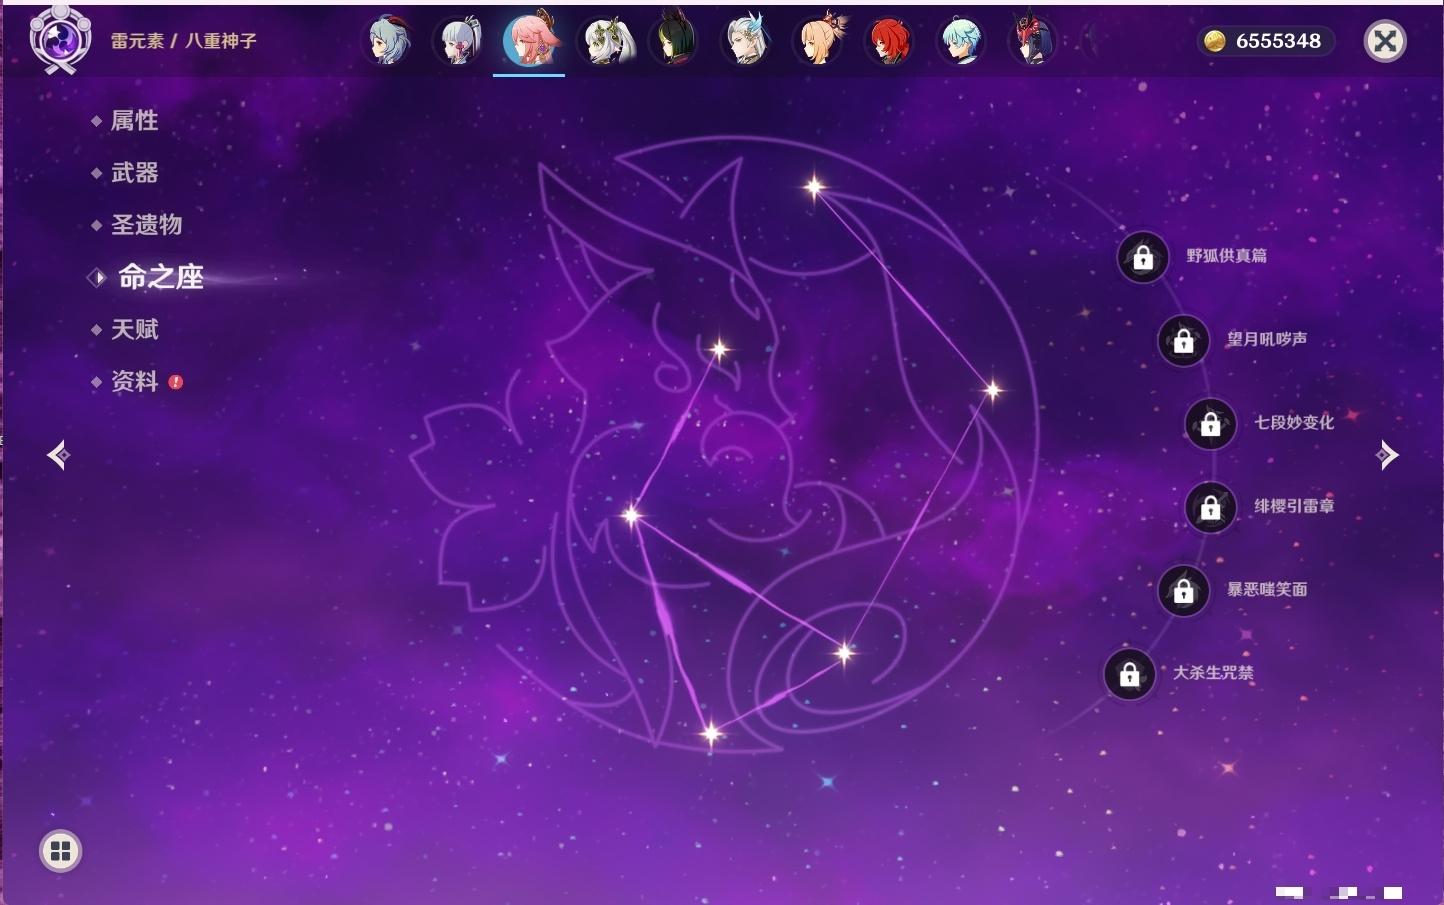Screen dimensions: 1444x905
Task: Go to the previous character with left arrow
Action: [59, 455]
